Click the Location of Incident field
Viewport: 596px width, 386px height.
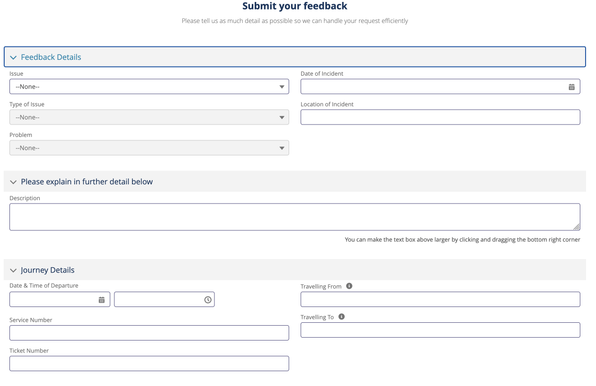pyautogui.click(x=440, y=117)
